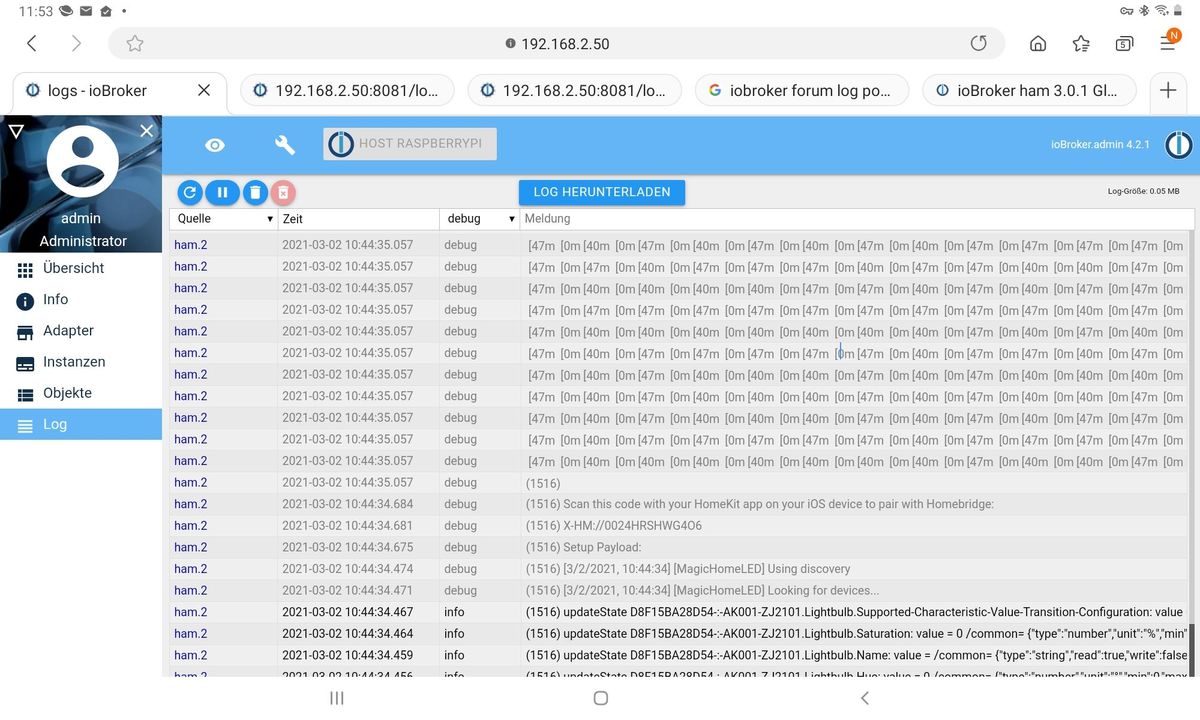Open Objekte in the sidebar
1200x720 pixels.
(81, 393)
